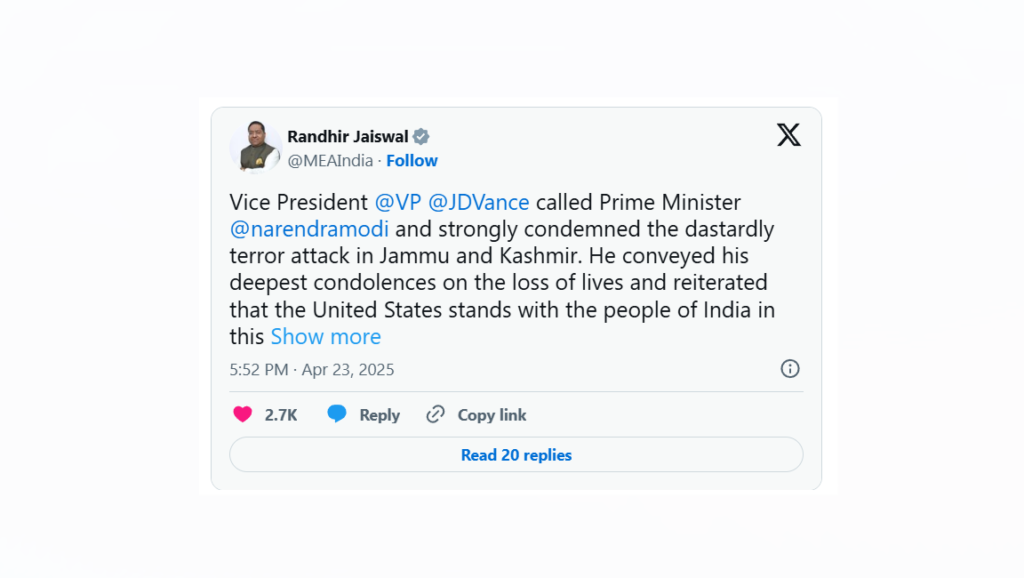Click the Reply text label
The height and width of the screenshot is (578, 1024).
(379, 415)
